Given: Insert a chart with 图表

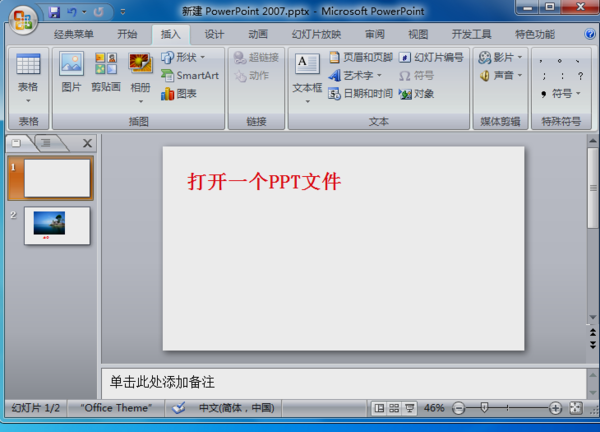Looking at the screenshot, I should (179, 93).
